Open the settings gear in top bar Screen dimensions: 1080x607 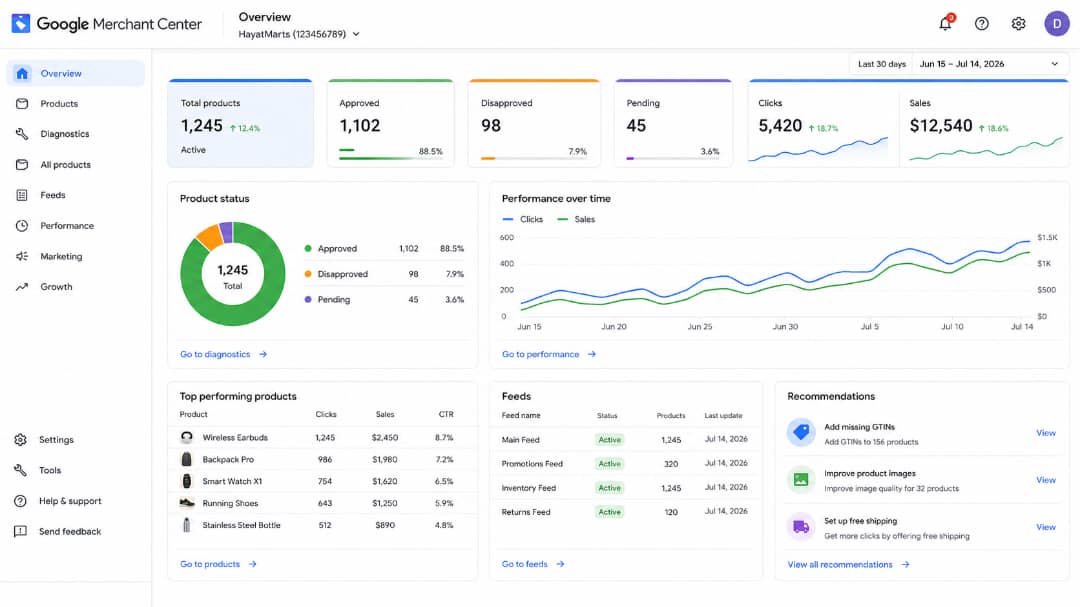[x=1018, y=23]
